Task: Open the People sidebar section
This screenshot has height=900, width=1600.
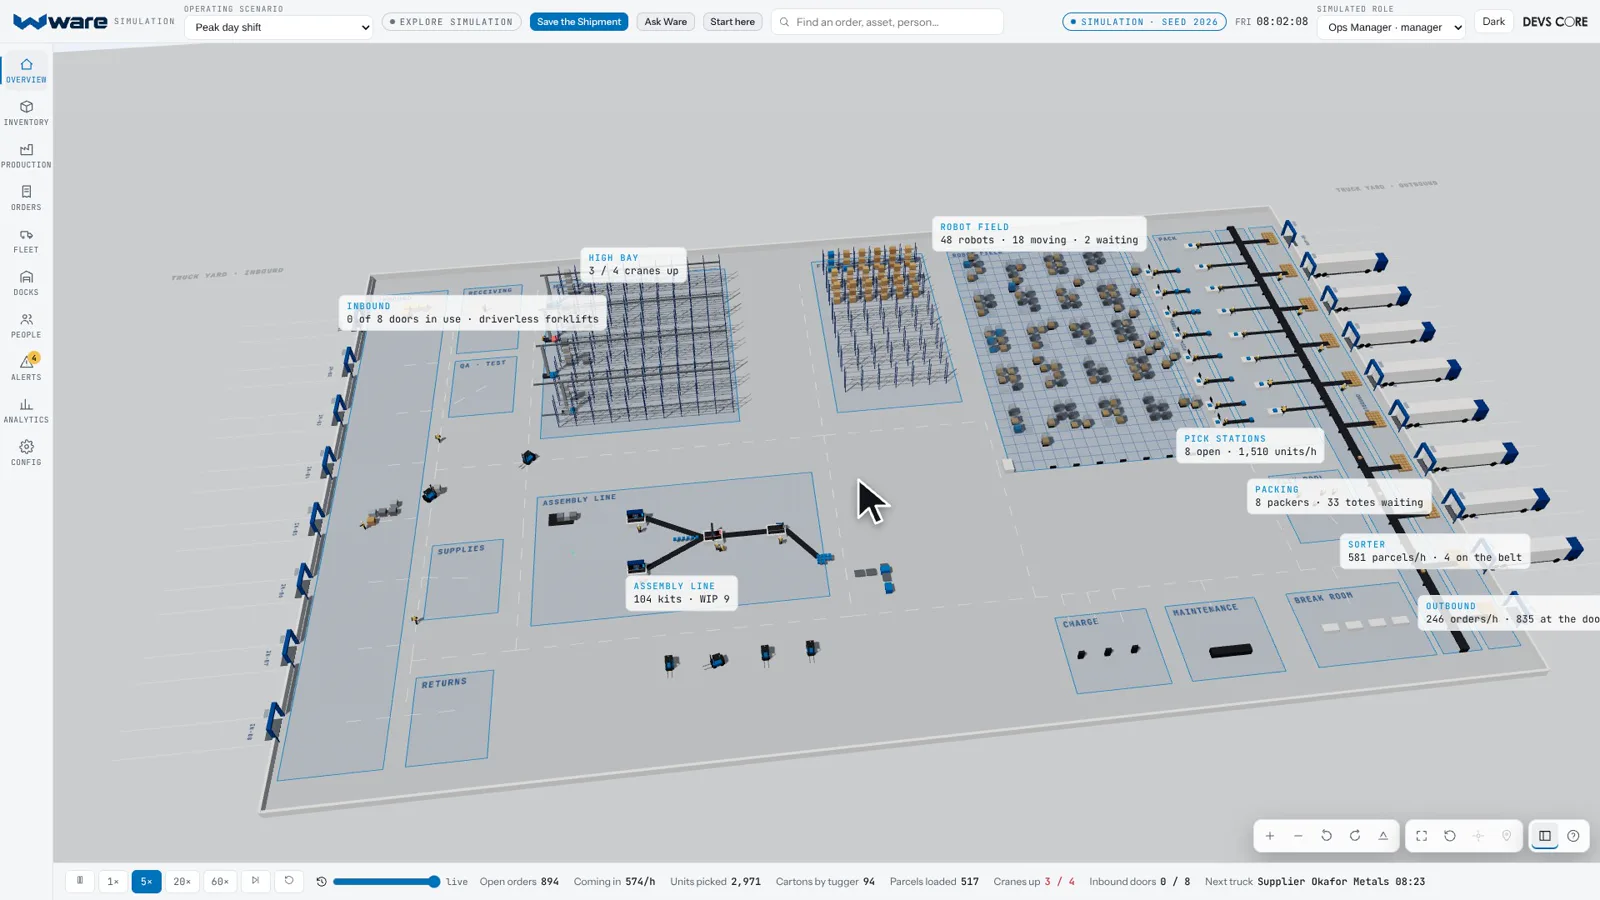Action: click(26, 326)
